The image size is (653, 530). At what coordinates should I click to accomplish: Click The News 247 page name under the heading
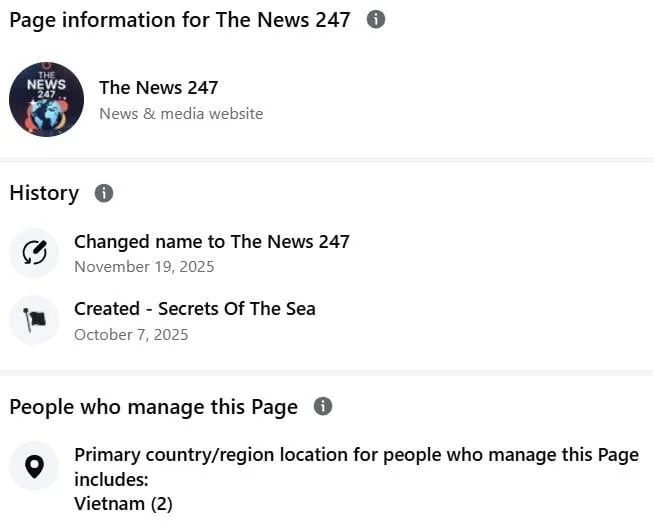158,88
